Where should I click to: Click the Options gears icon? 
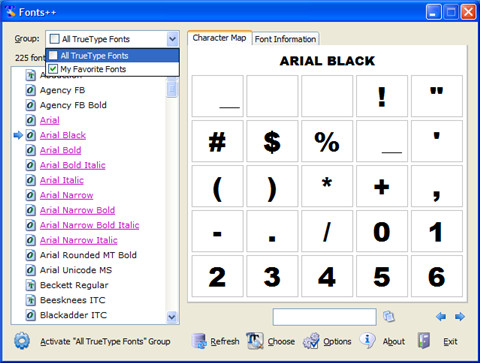[x=311, y=341]
